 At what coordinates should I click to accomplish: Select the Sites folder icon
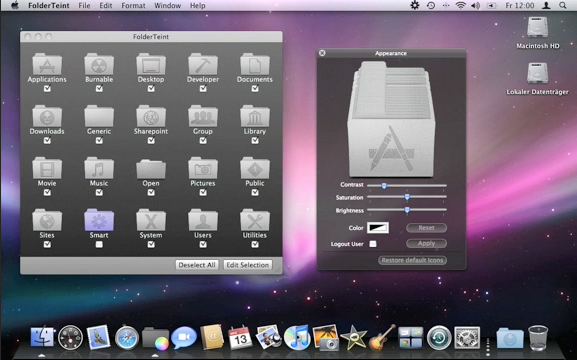[47, 220]
